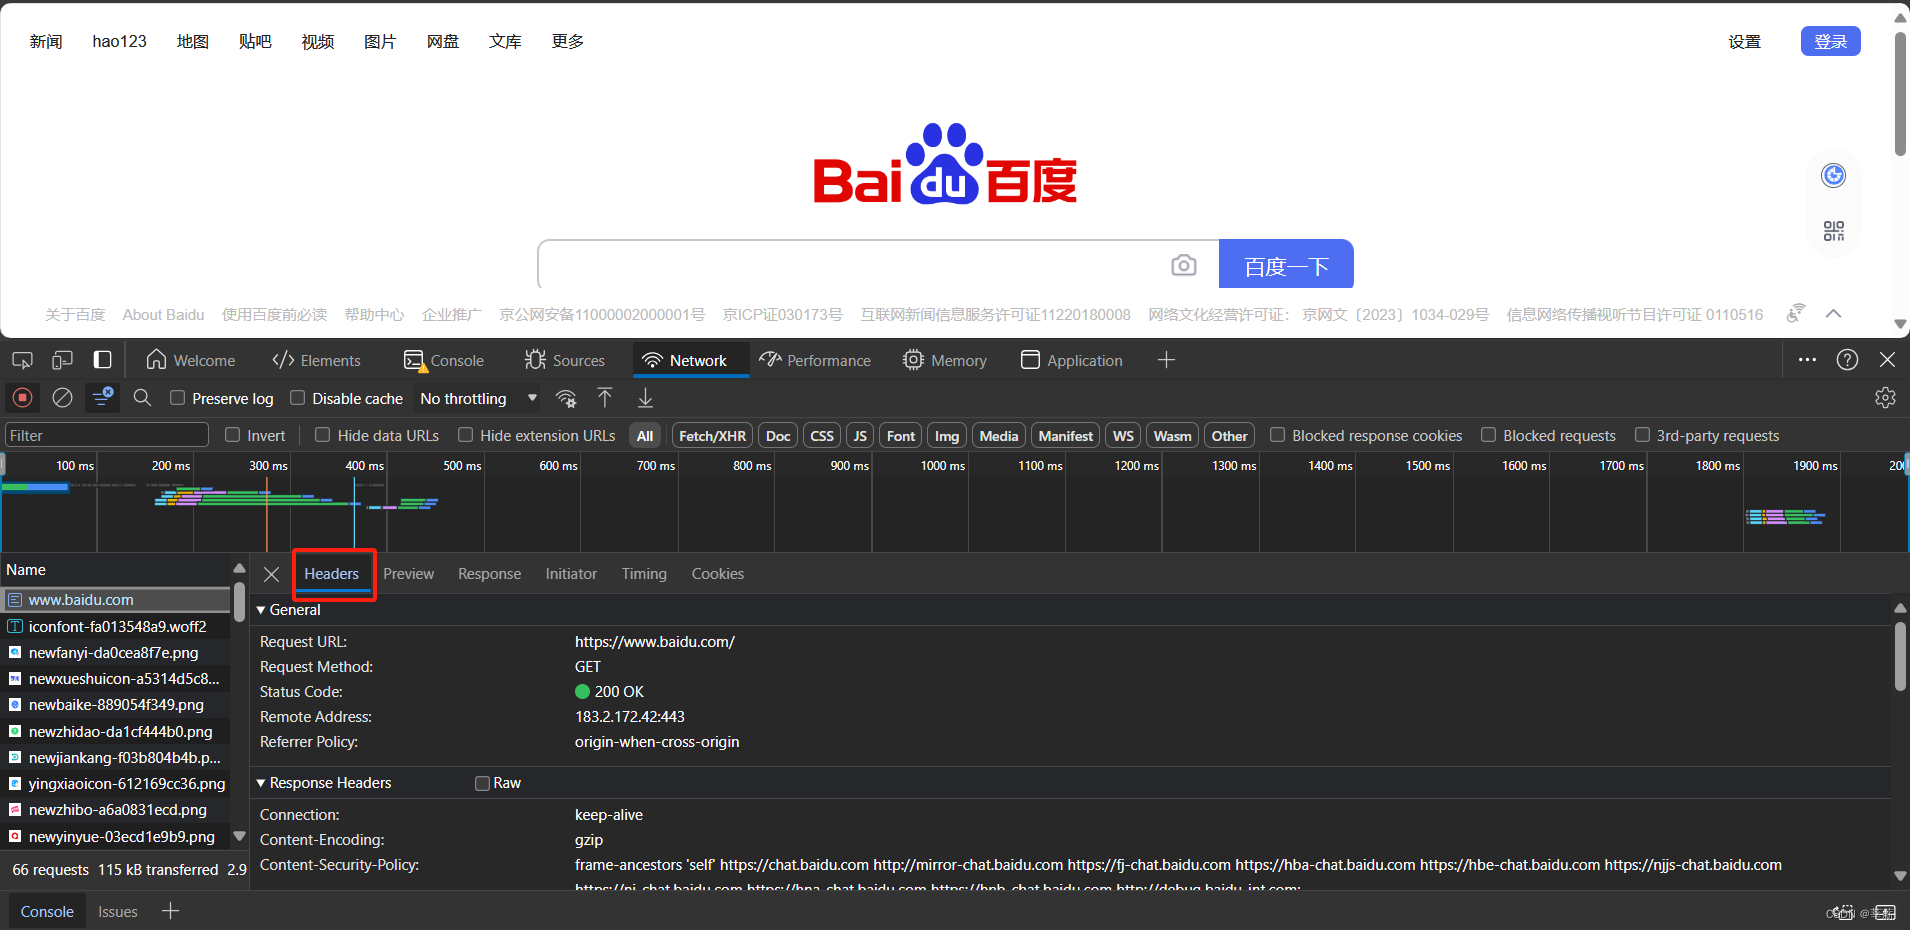
Task: Select the www.baidu.com request
Action: (116, 600)
